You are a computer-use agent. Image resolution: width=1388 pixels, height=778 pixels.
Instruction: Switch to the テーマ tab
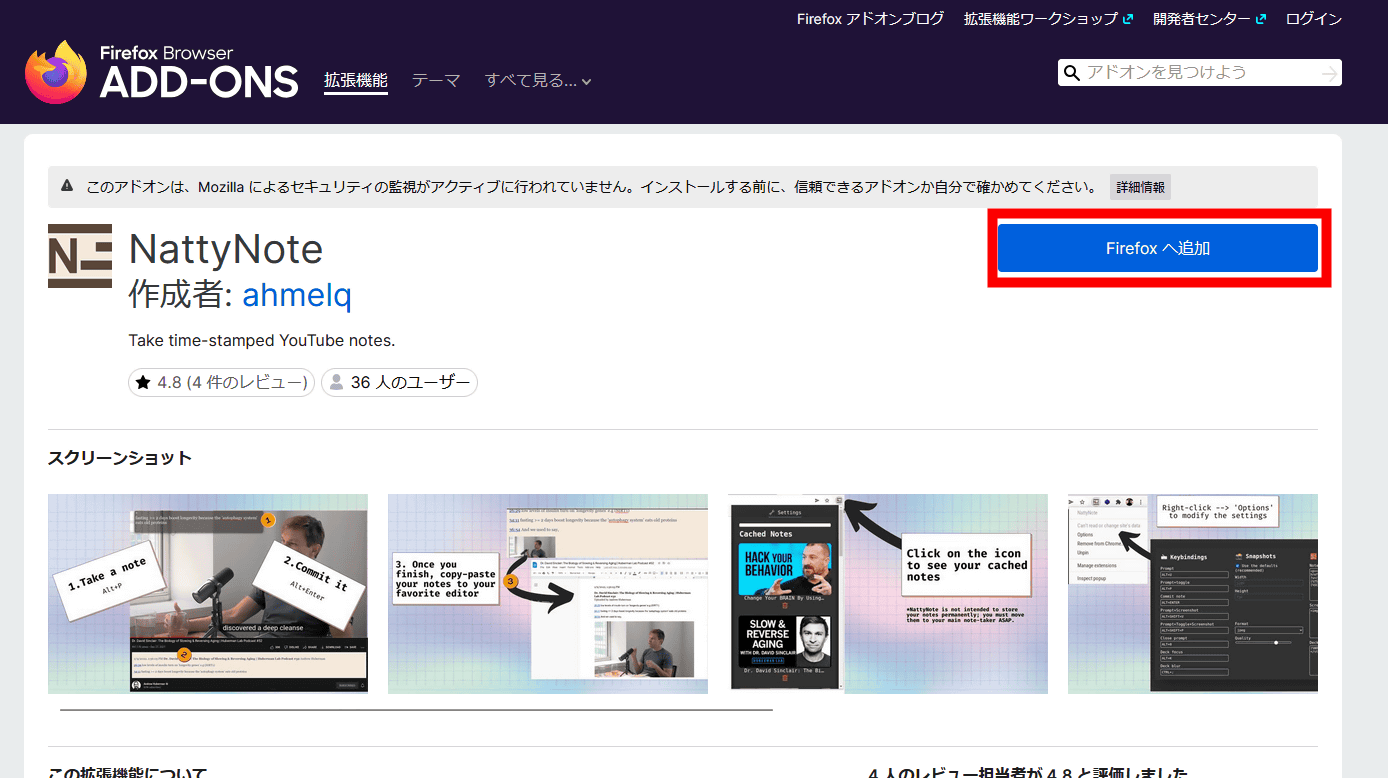[436, 81]
